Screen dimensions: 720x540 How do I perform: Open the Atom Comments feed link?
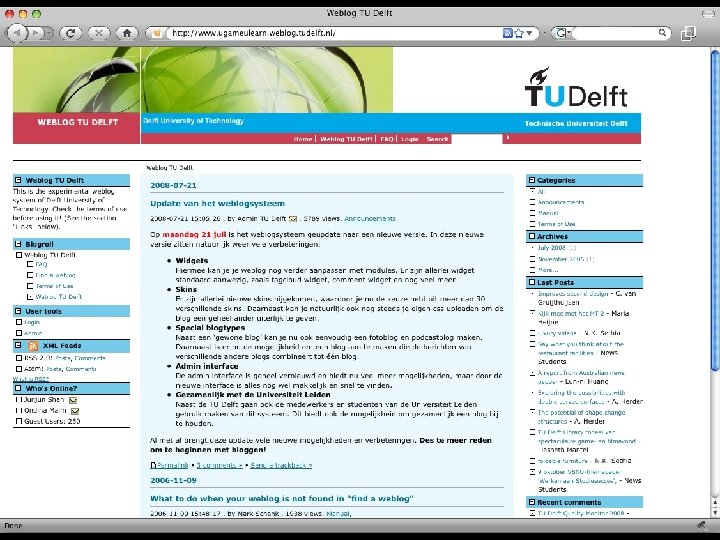click(81, 369)
